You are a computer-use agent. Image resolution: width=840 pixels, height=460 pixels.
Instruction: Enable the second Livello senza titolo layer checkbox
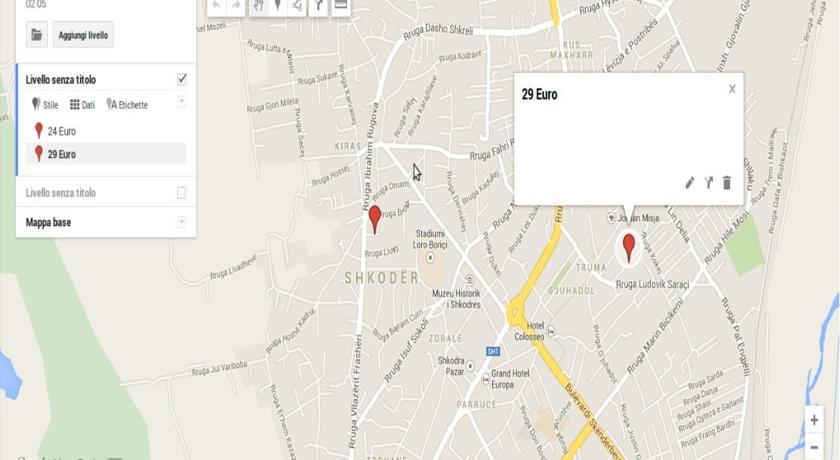click(x=182, y=193)
